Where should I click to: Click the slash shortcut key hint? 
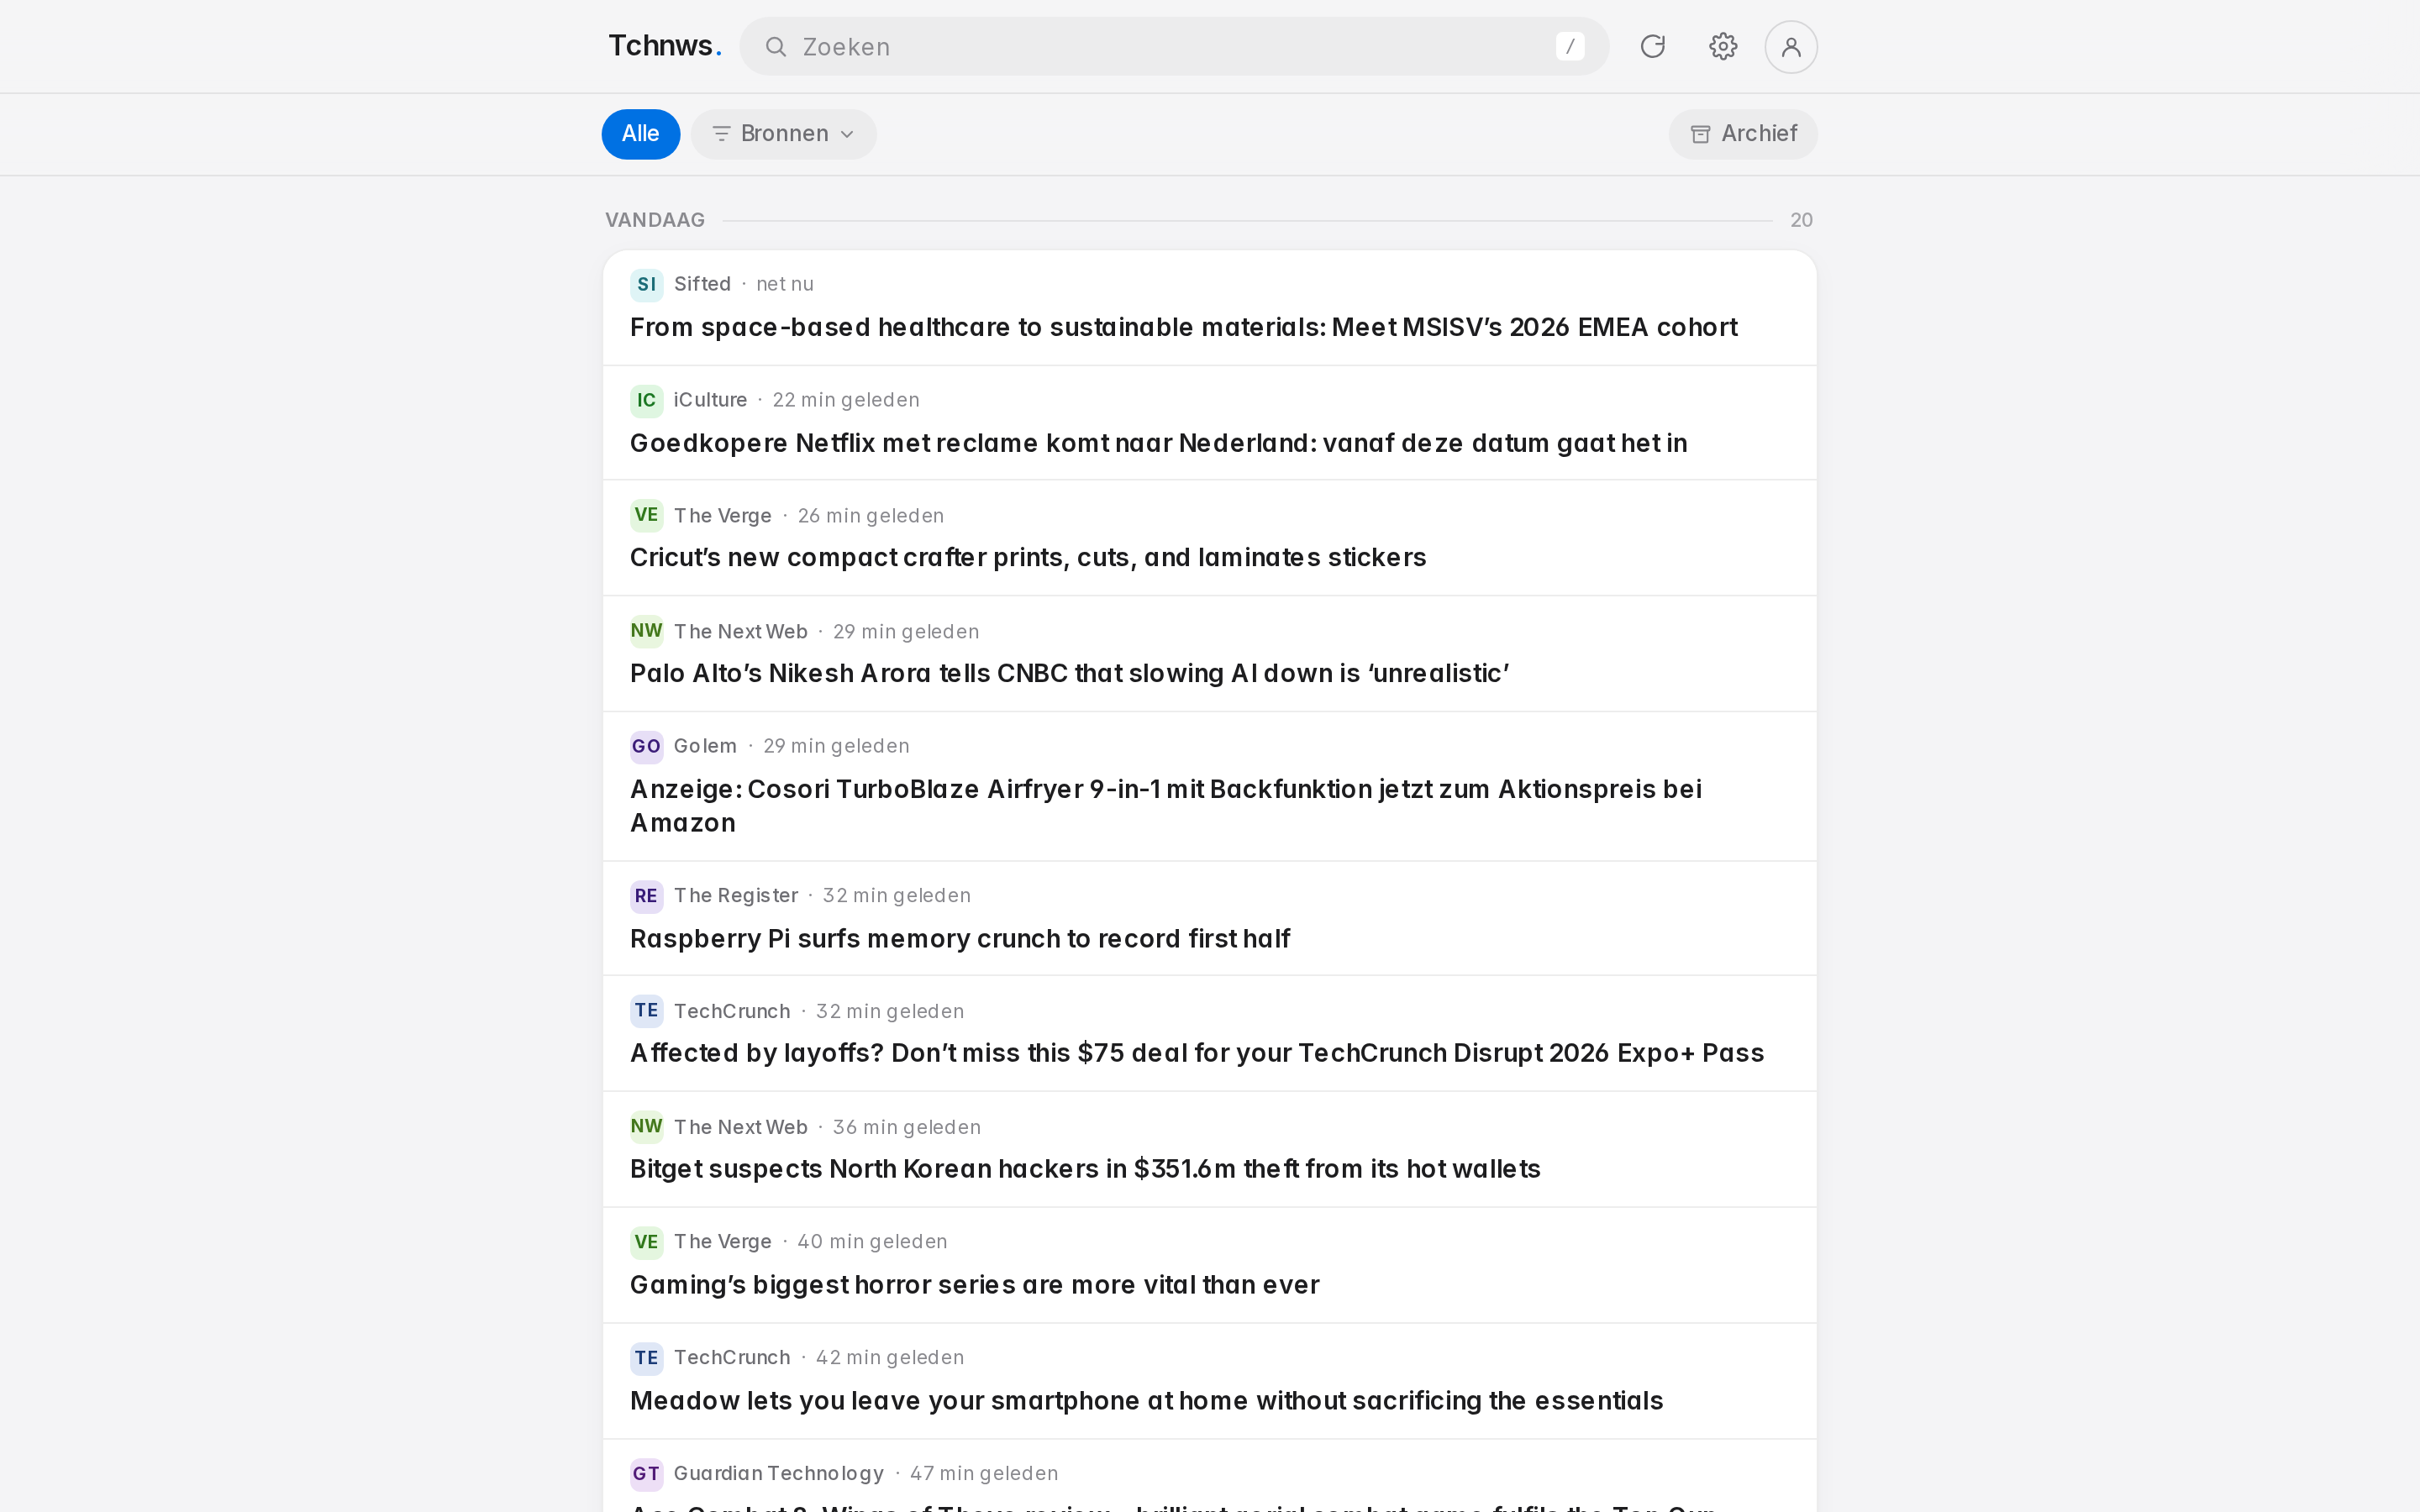coord(1569,46)
